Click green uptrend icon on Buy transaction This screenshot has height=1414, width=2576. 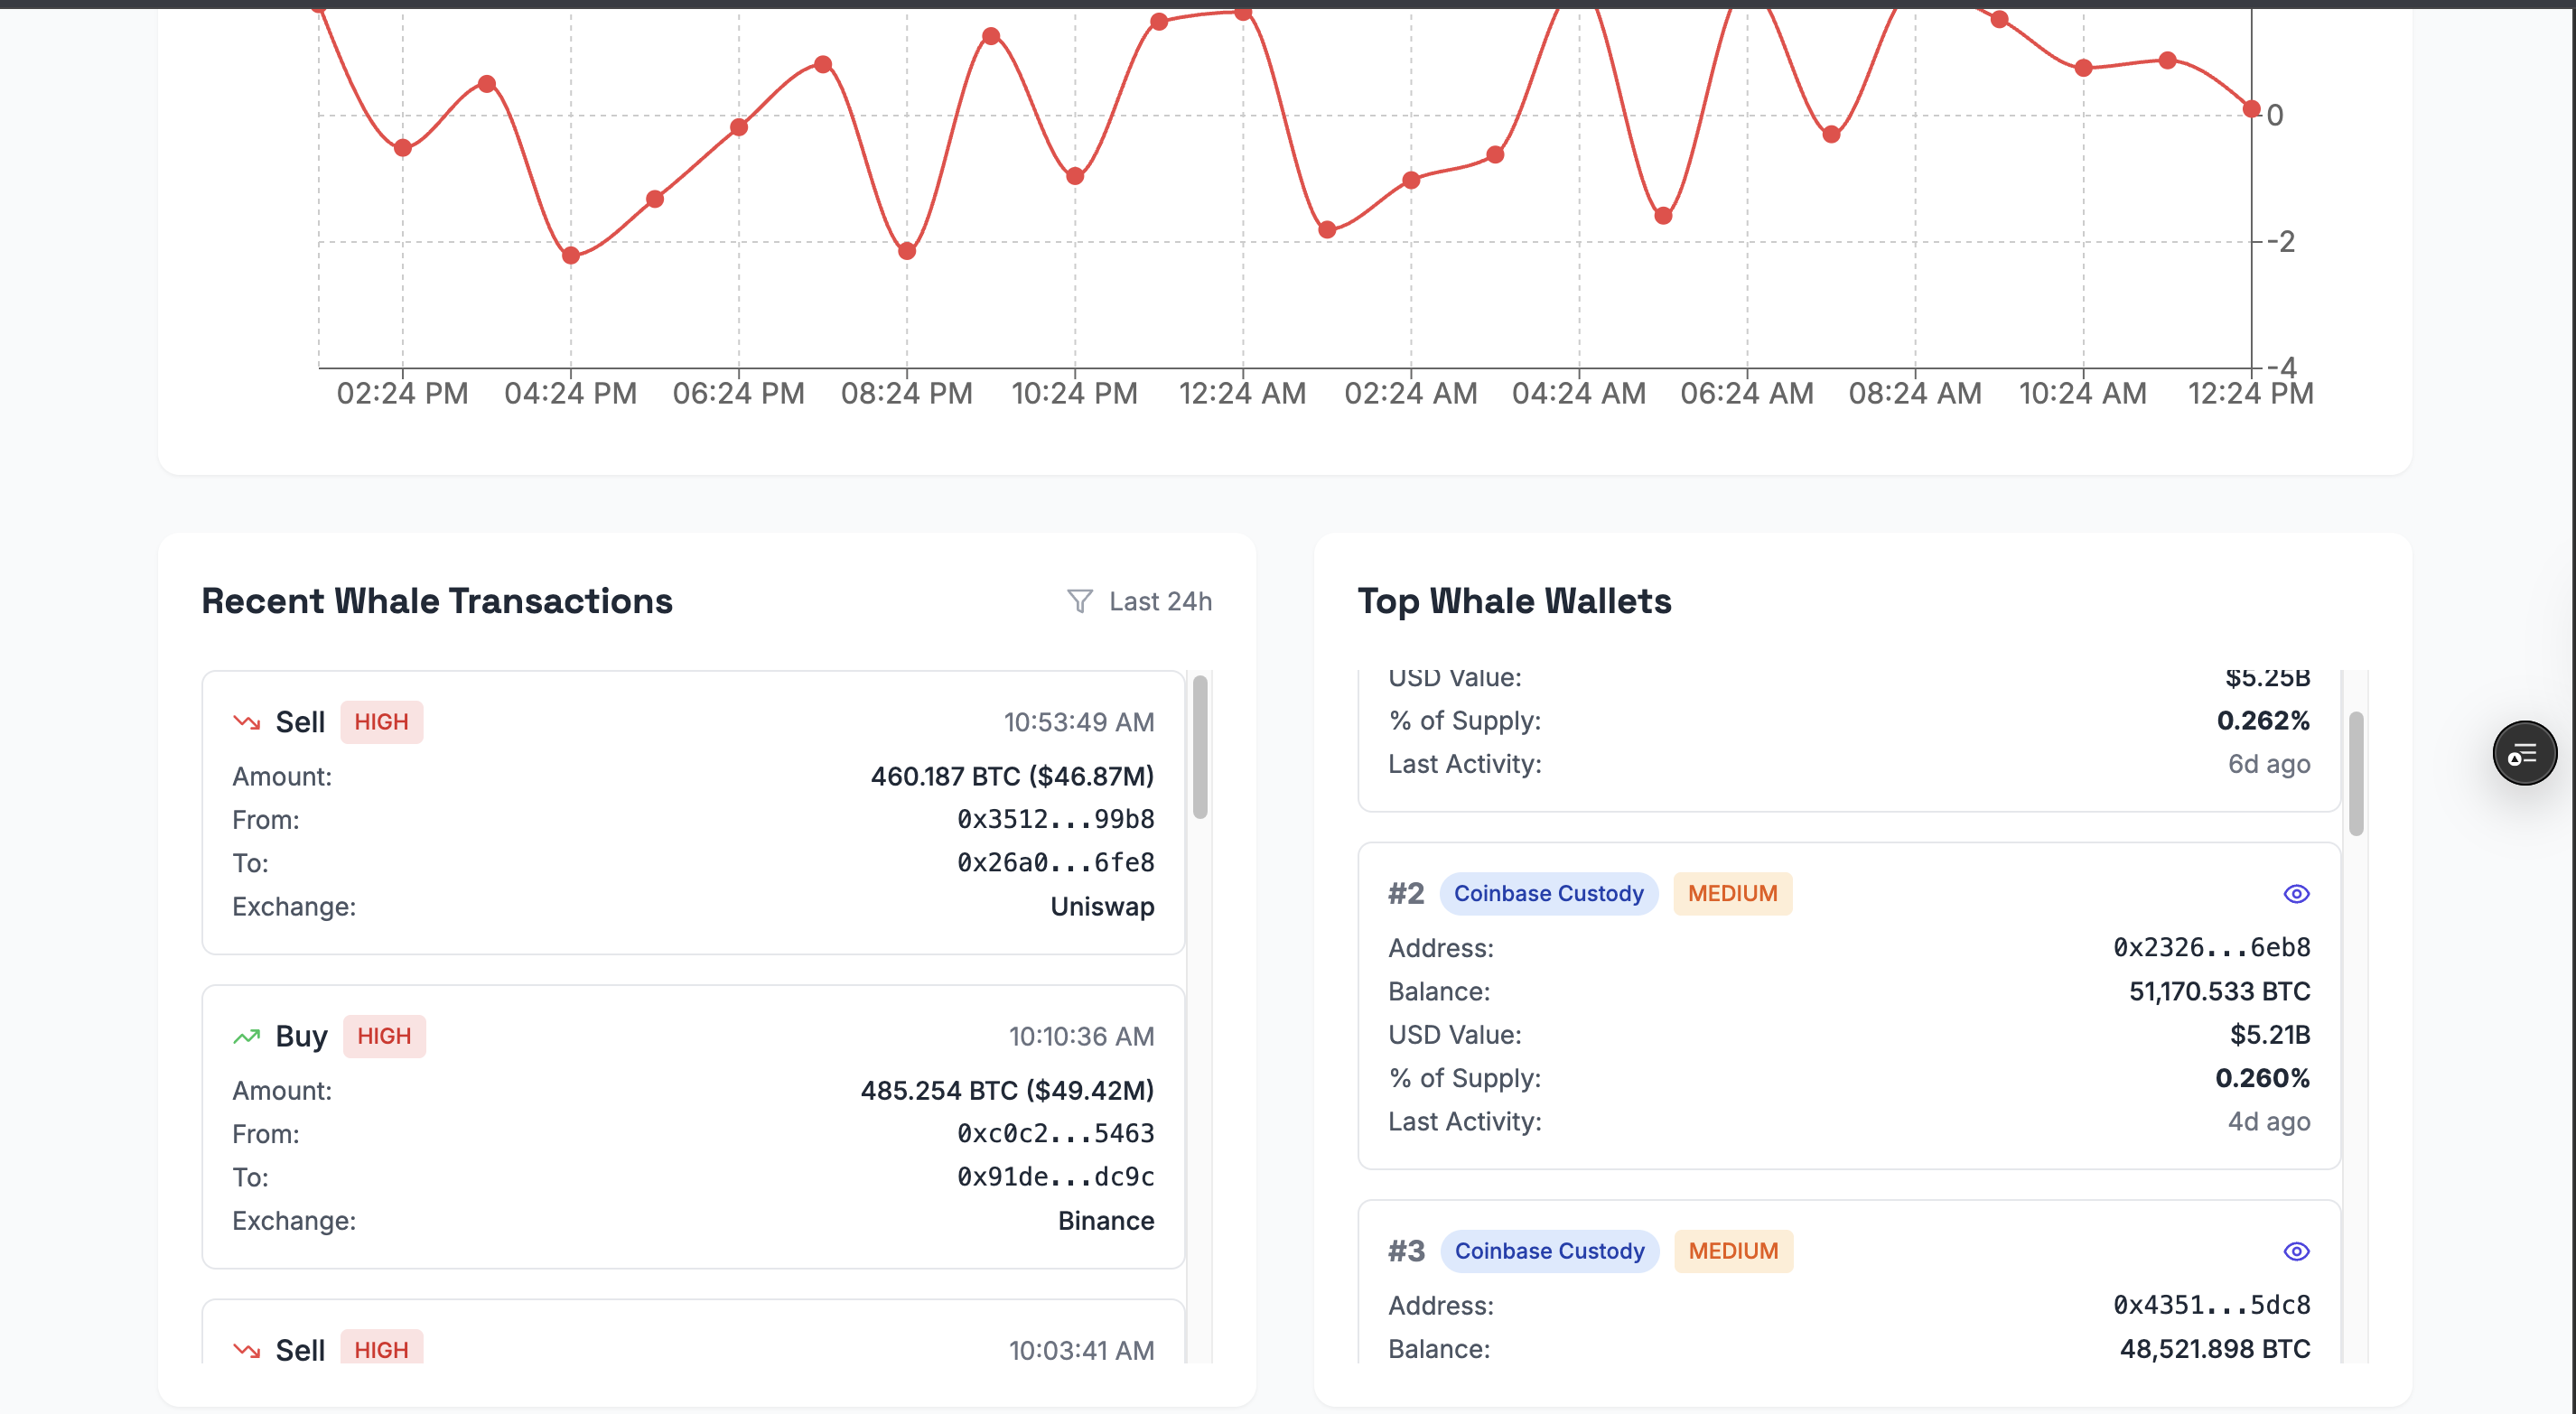click(246, 1036)
